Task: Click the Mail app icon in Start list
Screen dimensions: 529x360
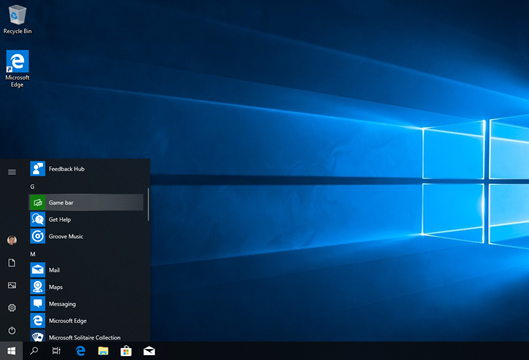Action: coord(37,270)
